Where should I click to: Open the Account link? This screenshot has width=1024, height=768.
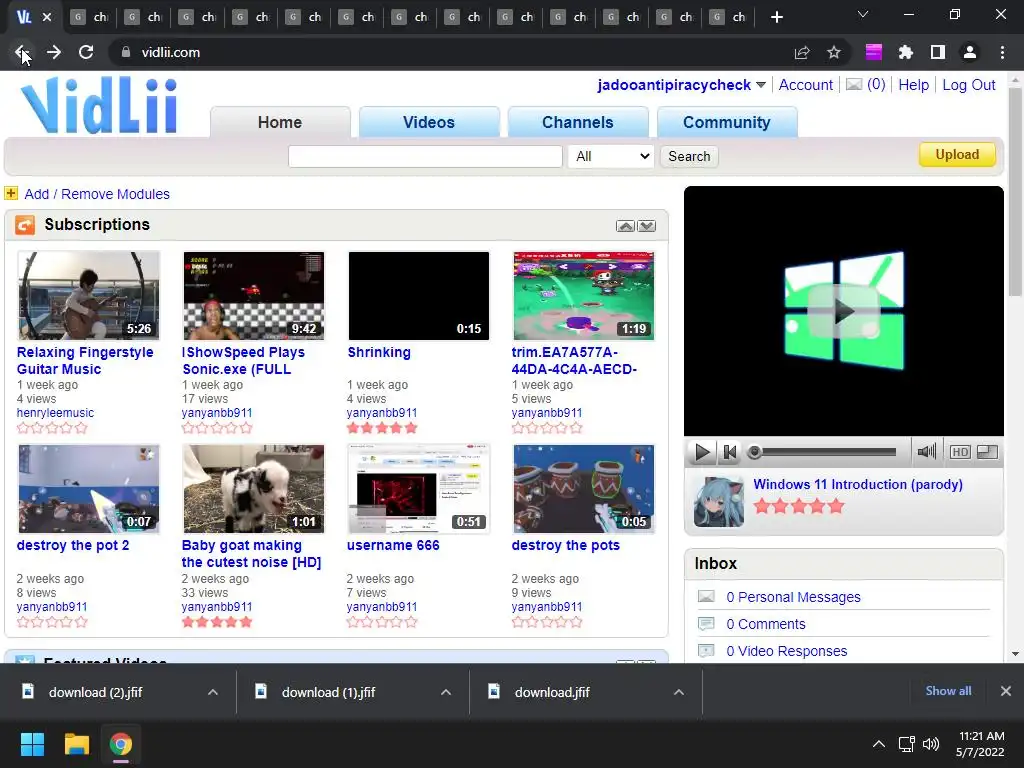(806, 85)
